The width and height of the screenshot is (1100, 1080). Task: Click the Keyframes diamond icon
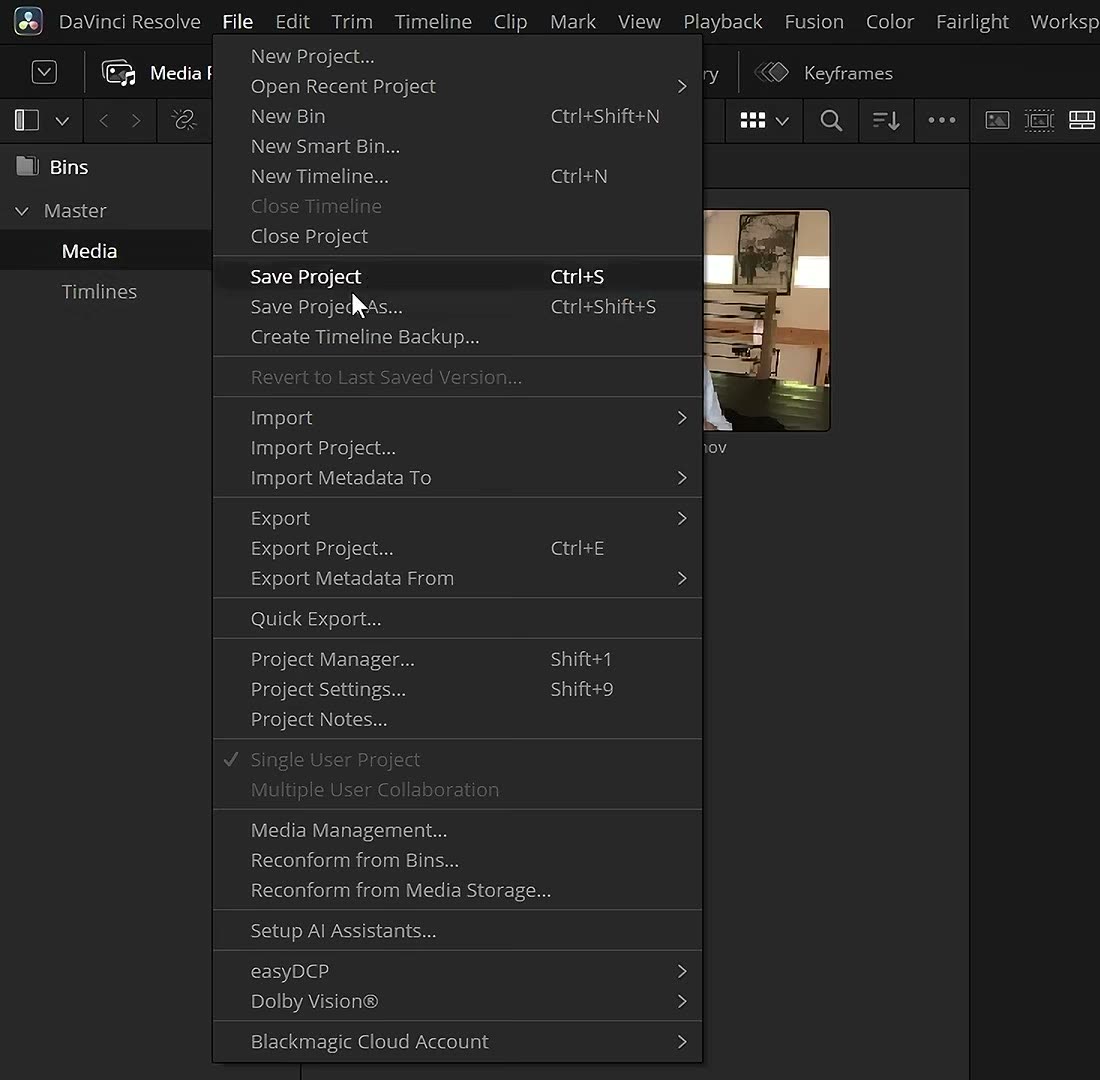tap(772, 72)
